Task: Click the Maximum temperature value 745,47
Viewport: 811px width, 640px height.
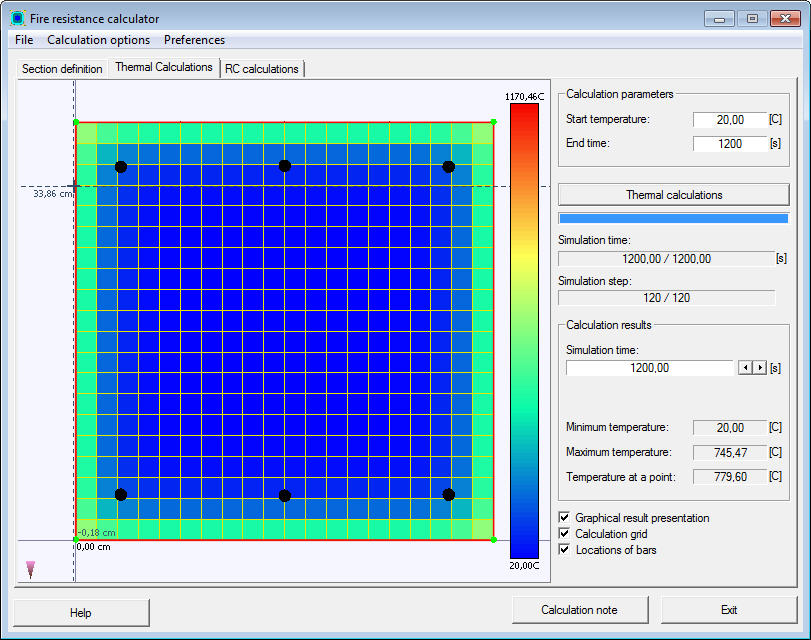Action: (x=730, y=453)
